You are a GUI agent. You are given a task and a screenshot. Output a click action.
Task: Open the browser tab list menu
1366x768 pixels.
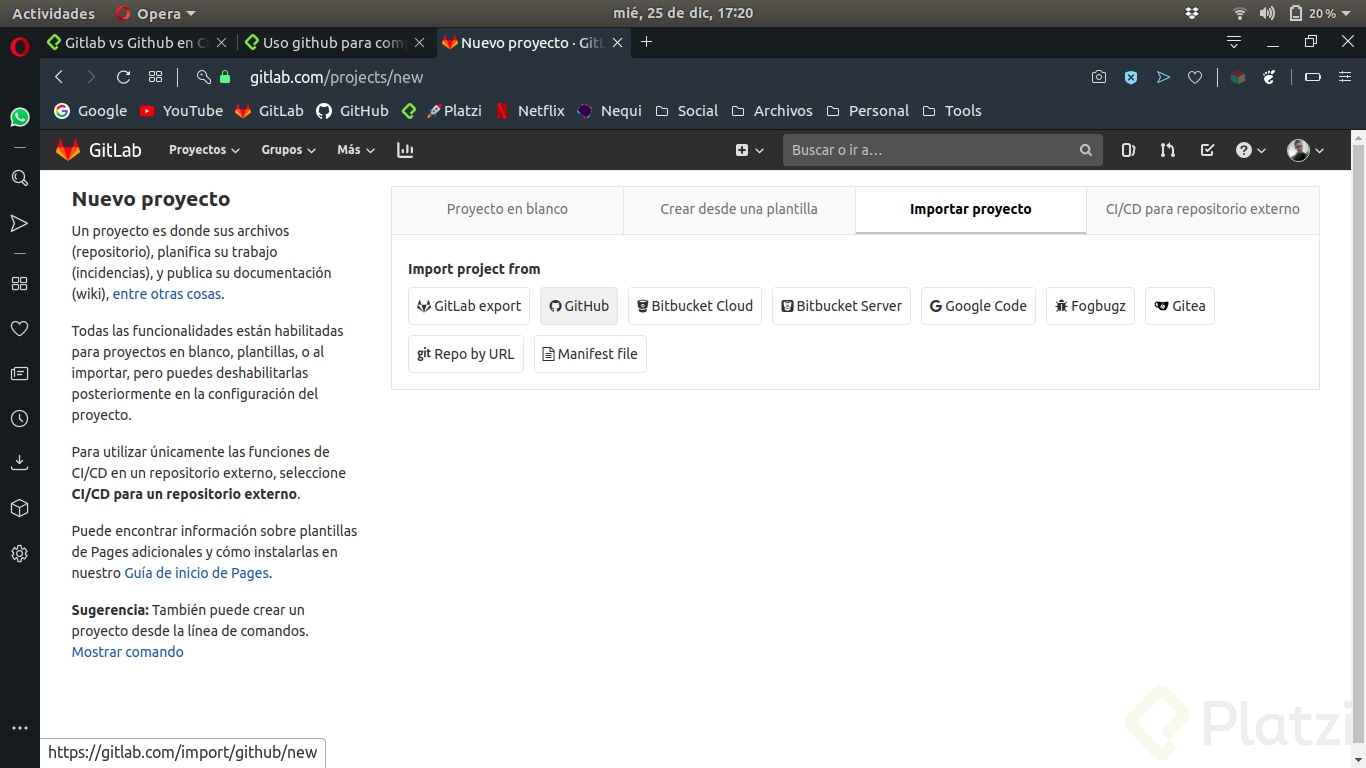pos(1234,42)
